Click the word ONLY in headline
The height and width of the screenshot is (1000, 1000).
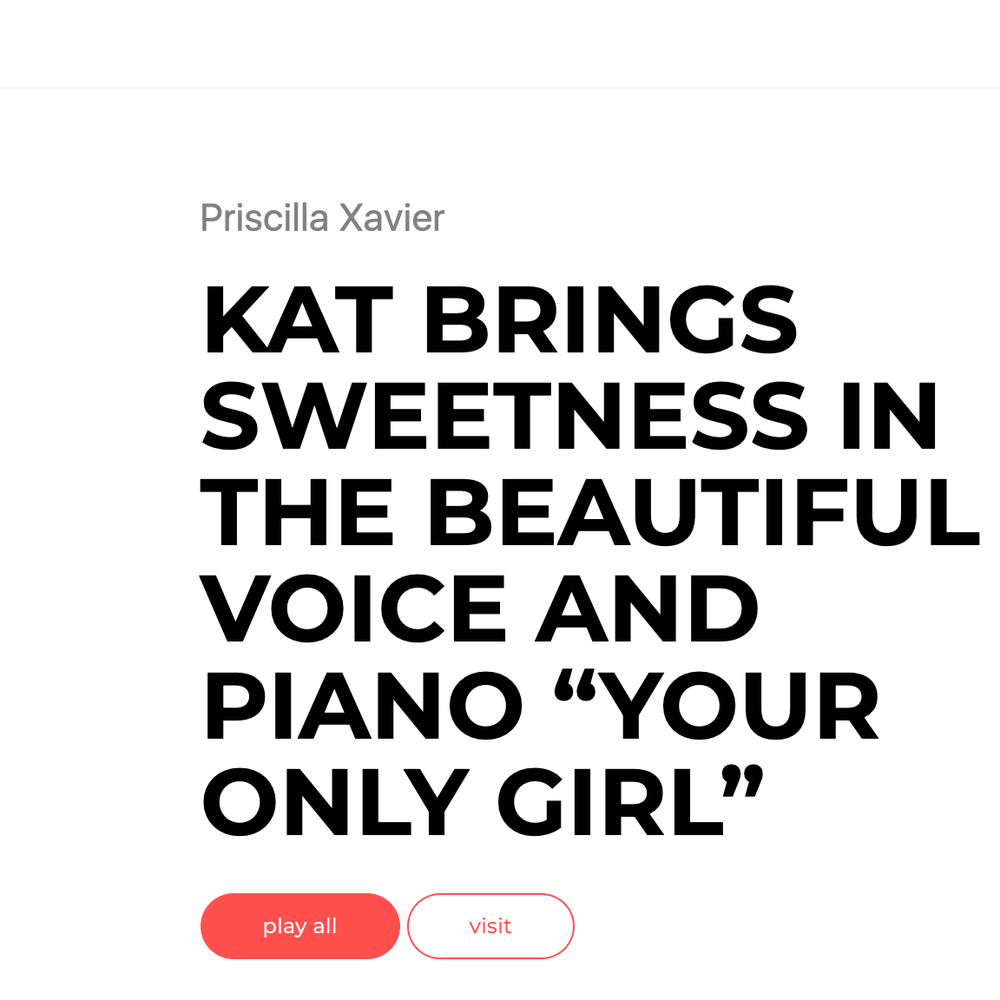pos(336,802)
